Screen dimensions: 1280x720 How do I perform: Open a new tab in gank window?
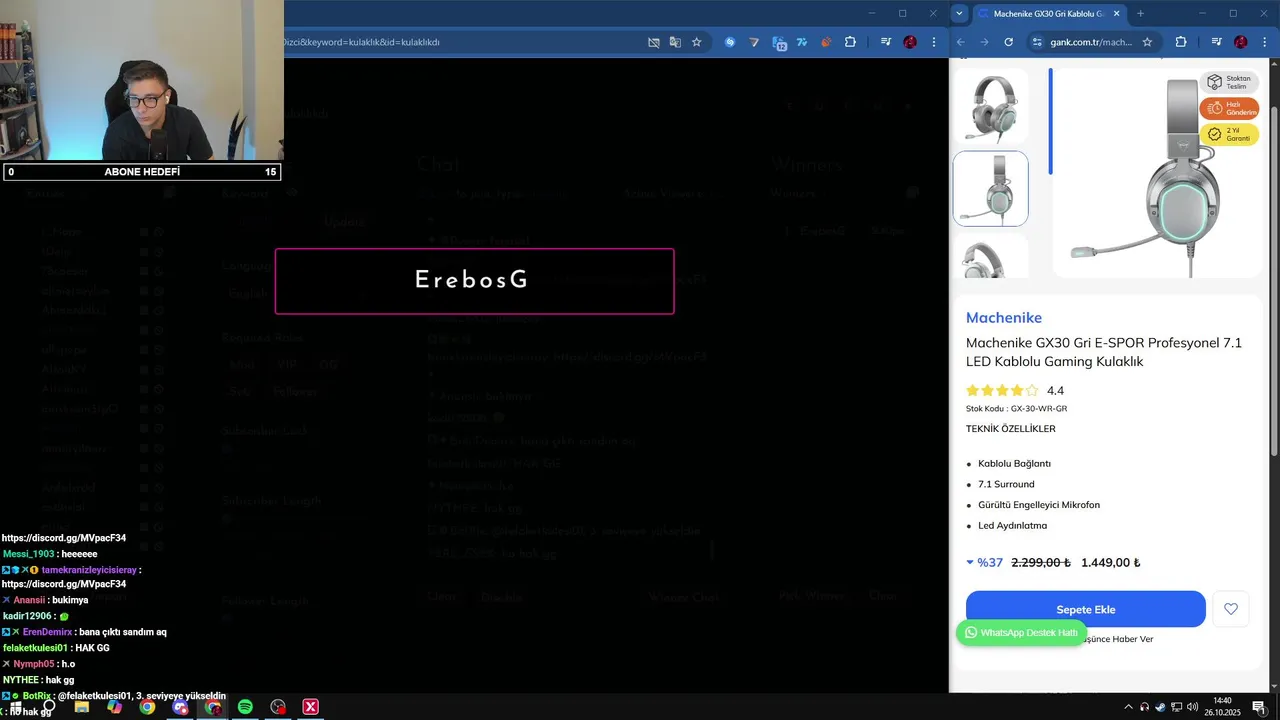click(1140, 13)
